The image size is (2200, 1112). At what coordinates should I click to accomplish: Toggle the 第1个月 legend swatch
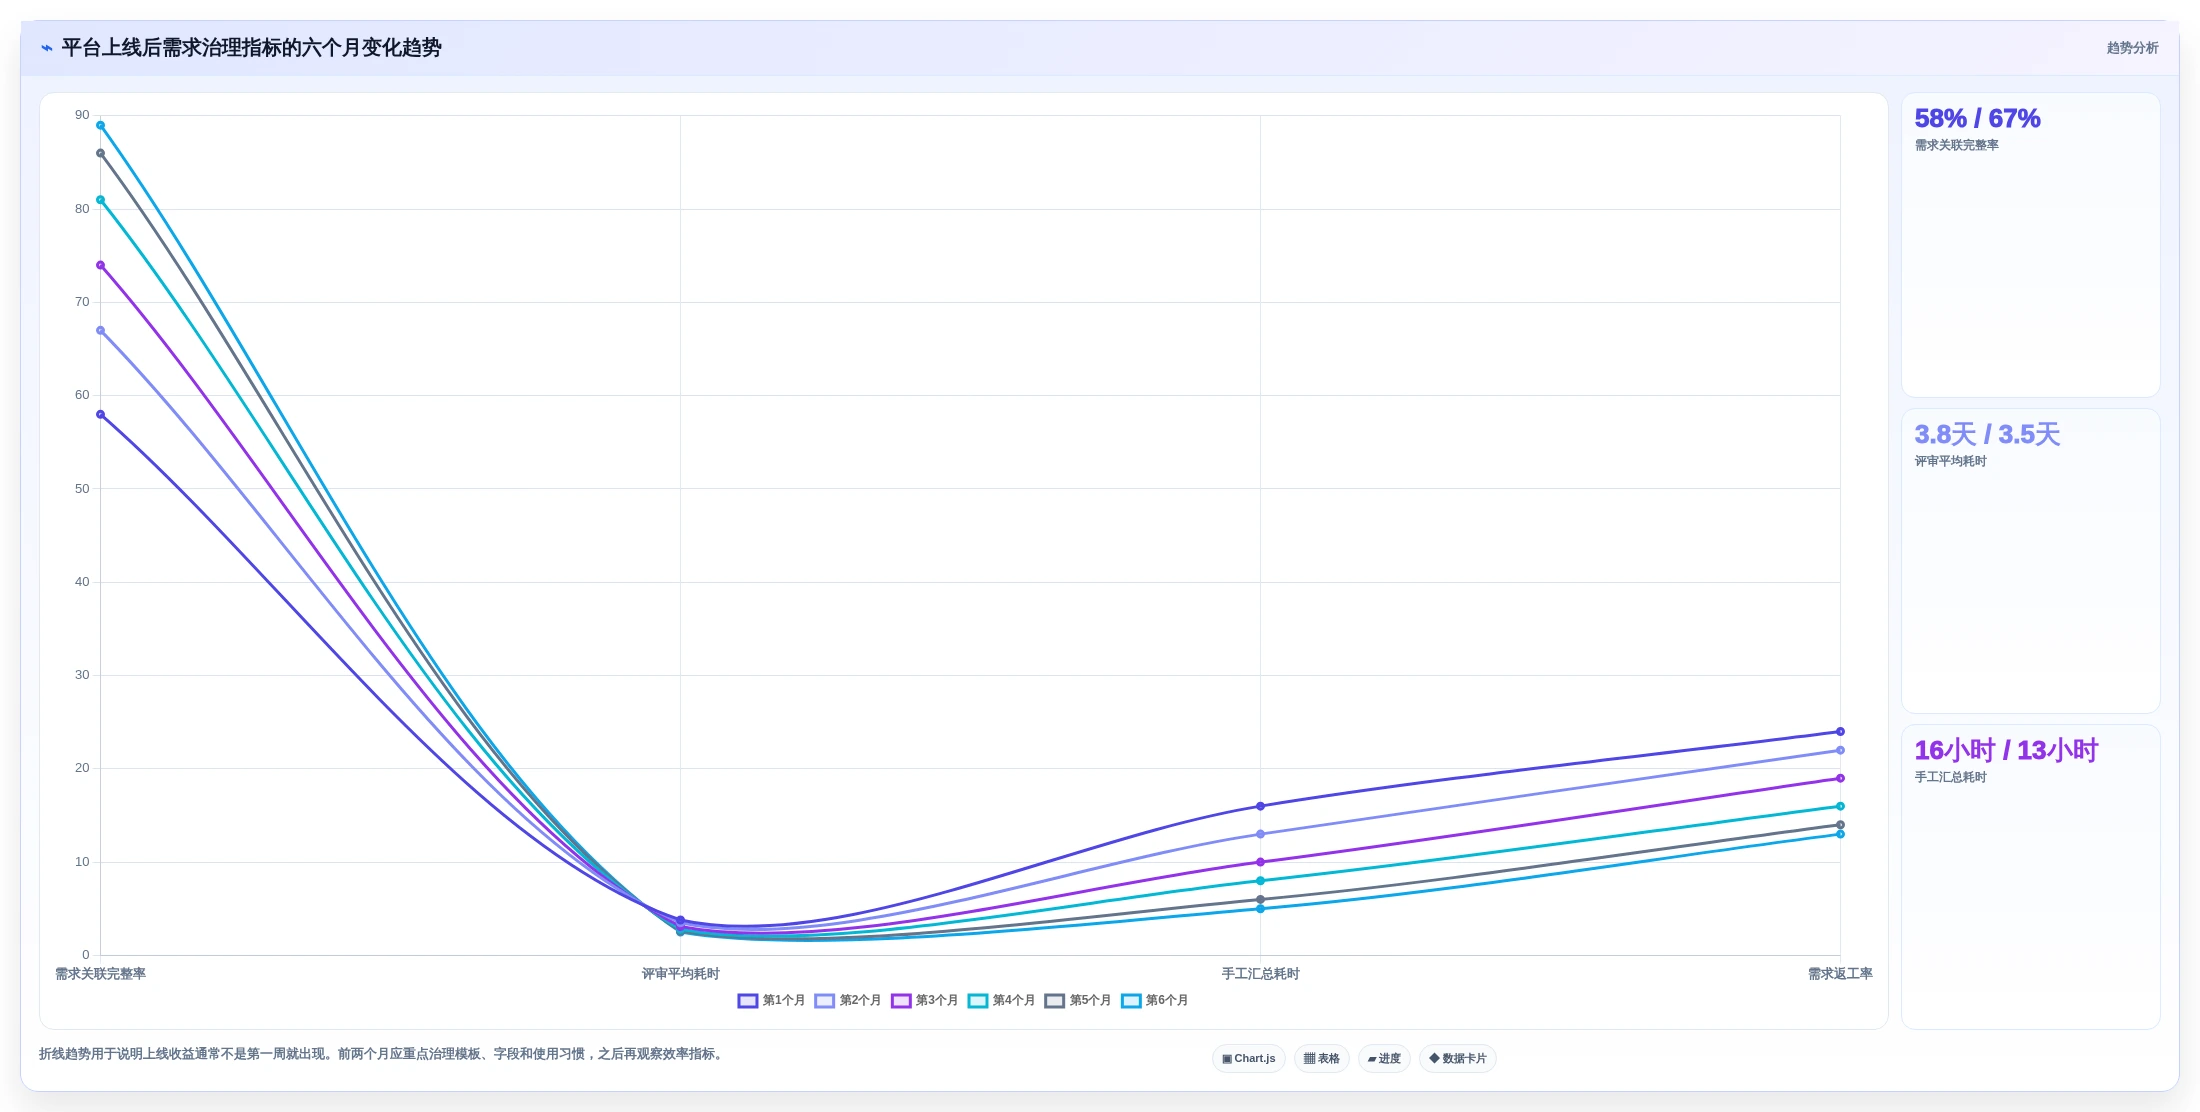tap(748, 1000)
